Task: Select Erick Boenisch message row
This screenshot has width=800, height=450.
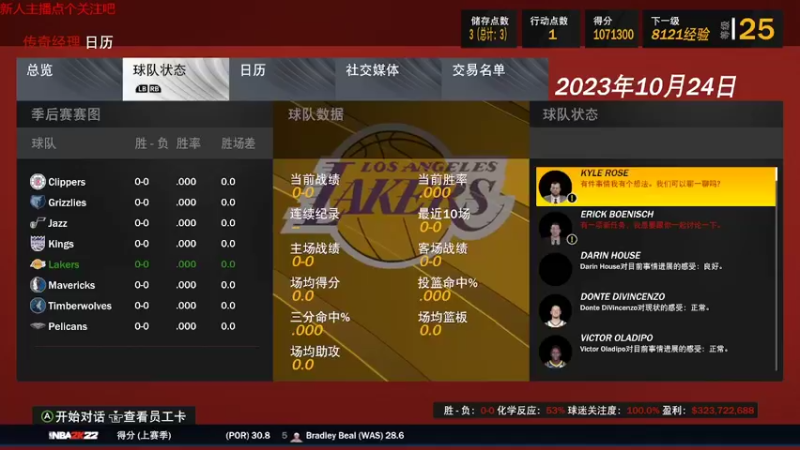Action: [656, 228]
